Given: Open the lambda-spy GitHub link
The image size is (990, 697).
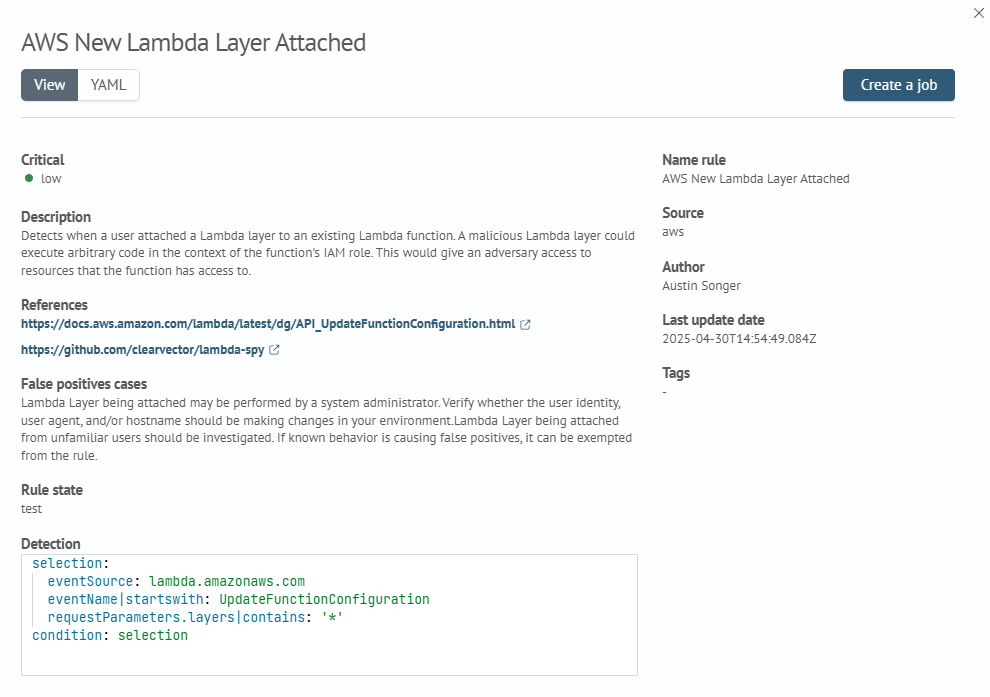Looking at the screenshot, I should tap(143, 350).
